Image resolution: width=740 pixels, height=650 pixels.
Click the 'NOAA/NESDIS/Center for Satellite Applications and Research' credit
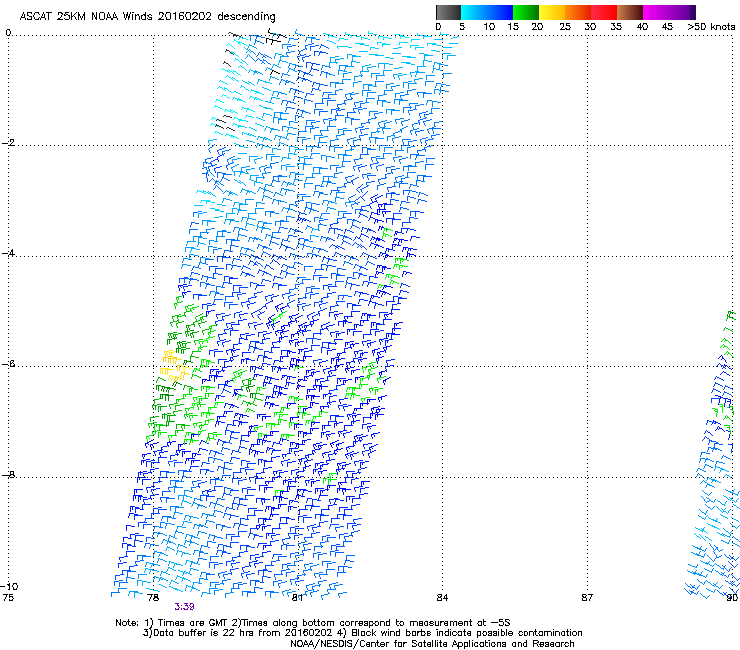tap(432, 644)
